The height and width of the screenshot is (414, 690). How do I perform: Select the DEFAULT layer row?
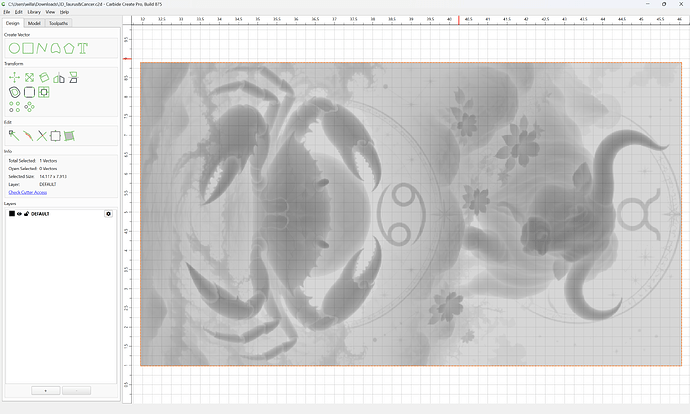coord(61,214)
